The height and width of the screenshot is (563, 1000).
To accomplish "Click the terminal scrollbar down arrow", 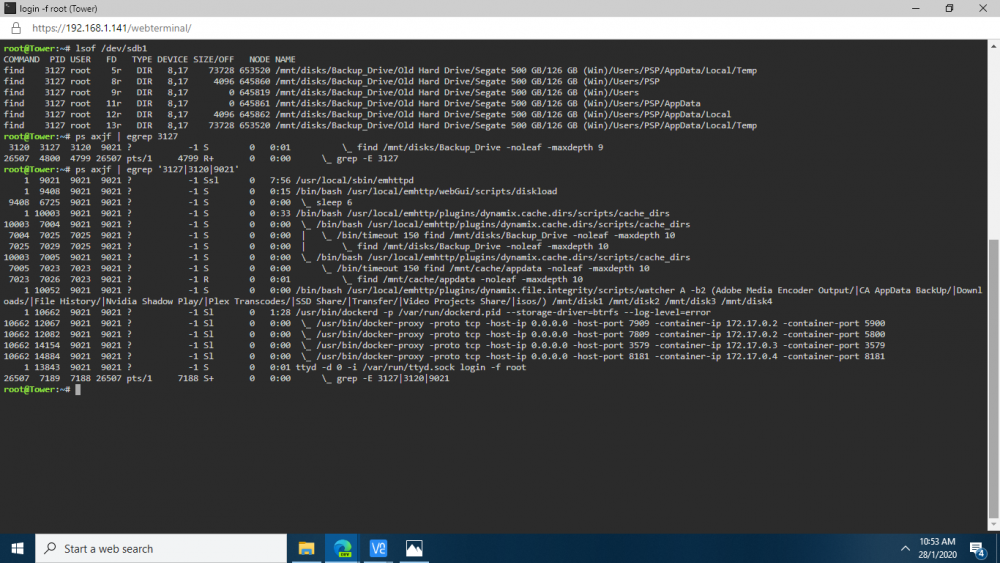I will click(994, 525).
